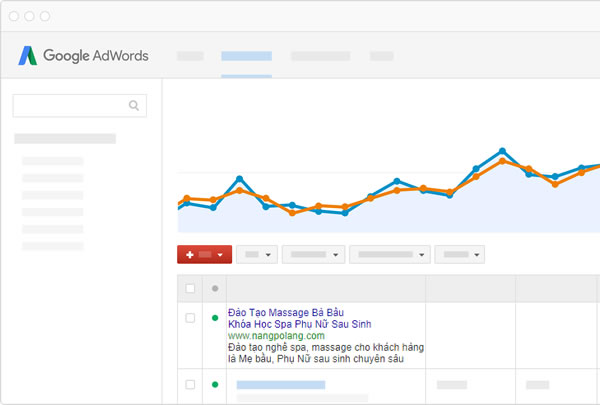600x405 pixels.
Task: Open the last gray dropdown in the toolbar
Action: tap(460, 255)
